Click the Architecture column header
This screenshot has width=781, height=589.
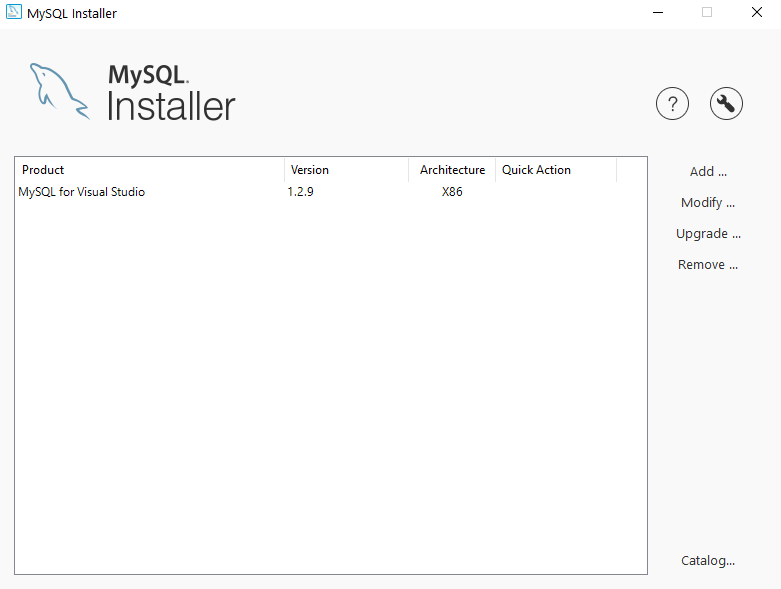pyautogui.click(x=452, y=170)
